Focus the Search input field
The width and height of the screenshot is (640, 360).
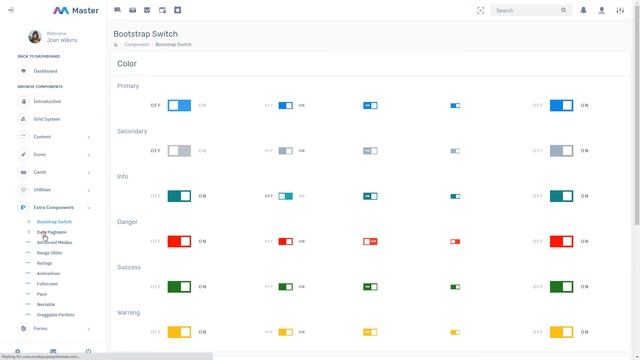coord(527,11)
